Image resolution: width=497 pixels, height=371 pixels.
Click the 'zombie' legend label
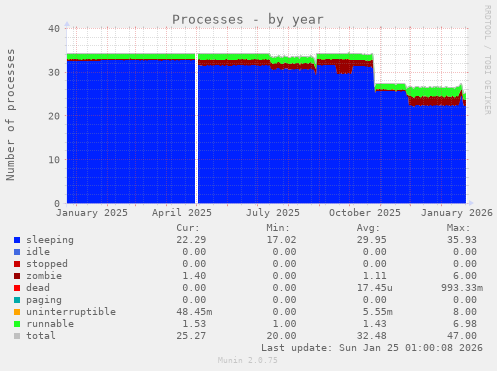pyautogui.click(x=44, y=276)
